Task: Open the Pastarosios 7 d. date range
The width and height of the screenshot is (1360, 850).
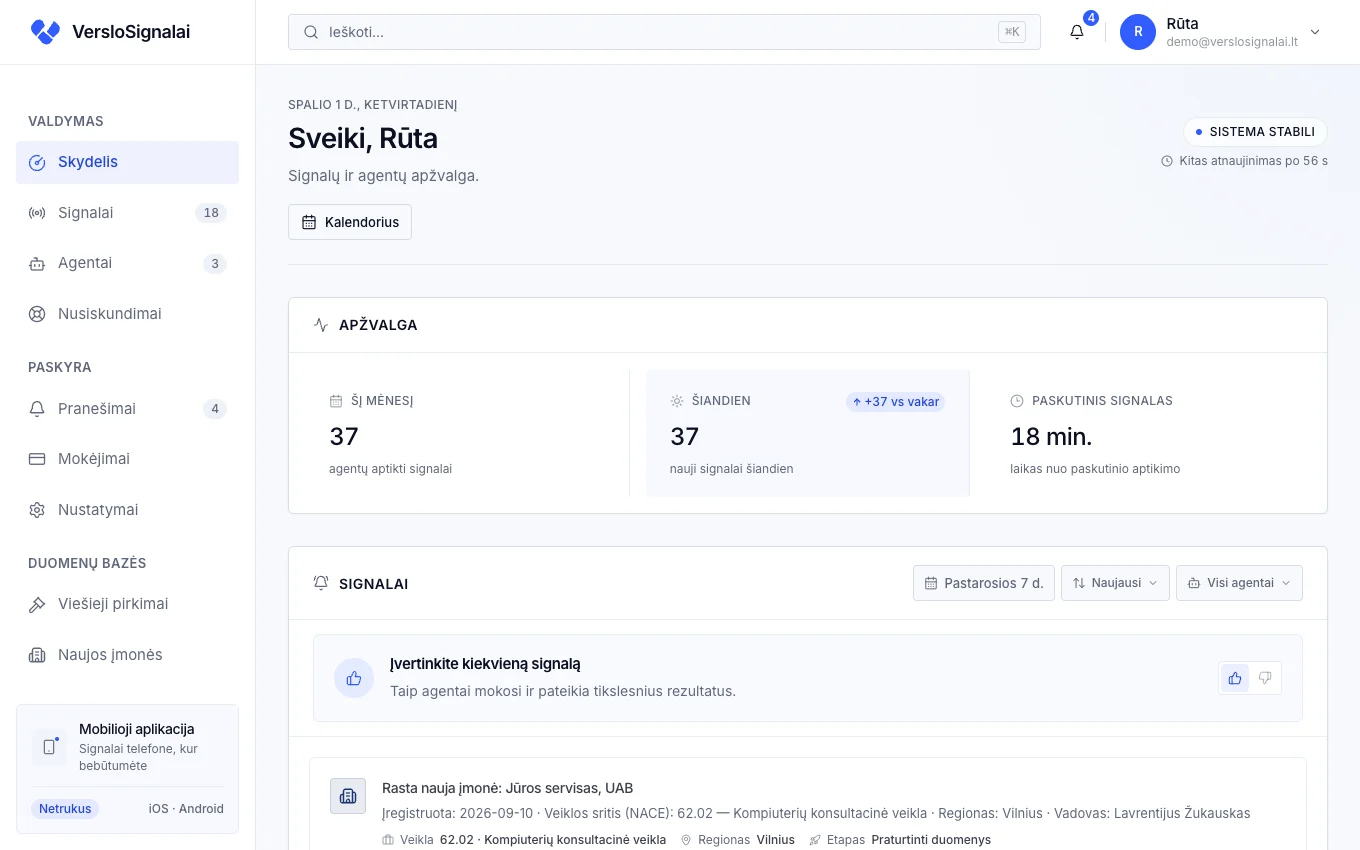Action: pyautogui.click(x=984, y=583)
